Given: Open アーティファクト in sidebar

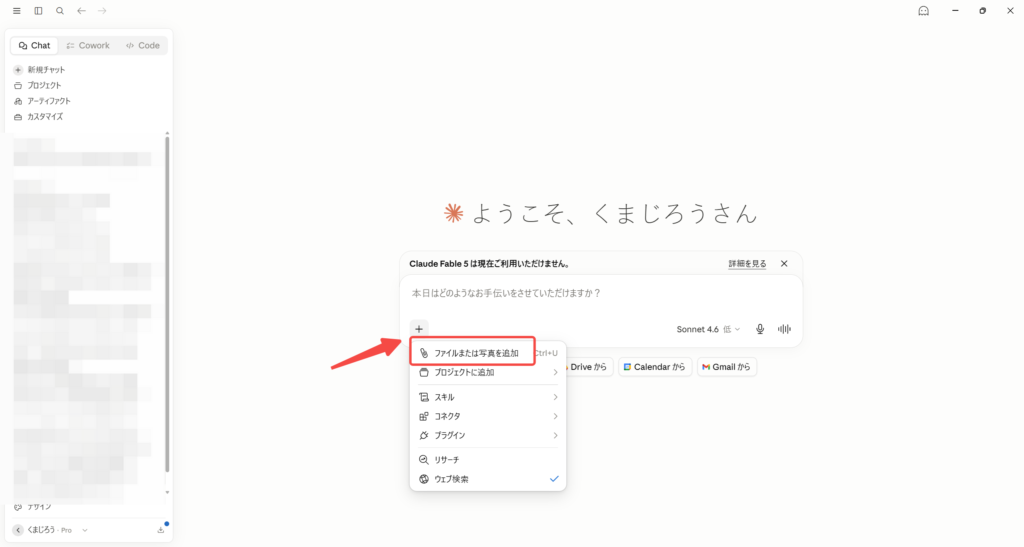Looking at the screenshot, I should (42, 101).
